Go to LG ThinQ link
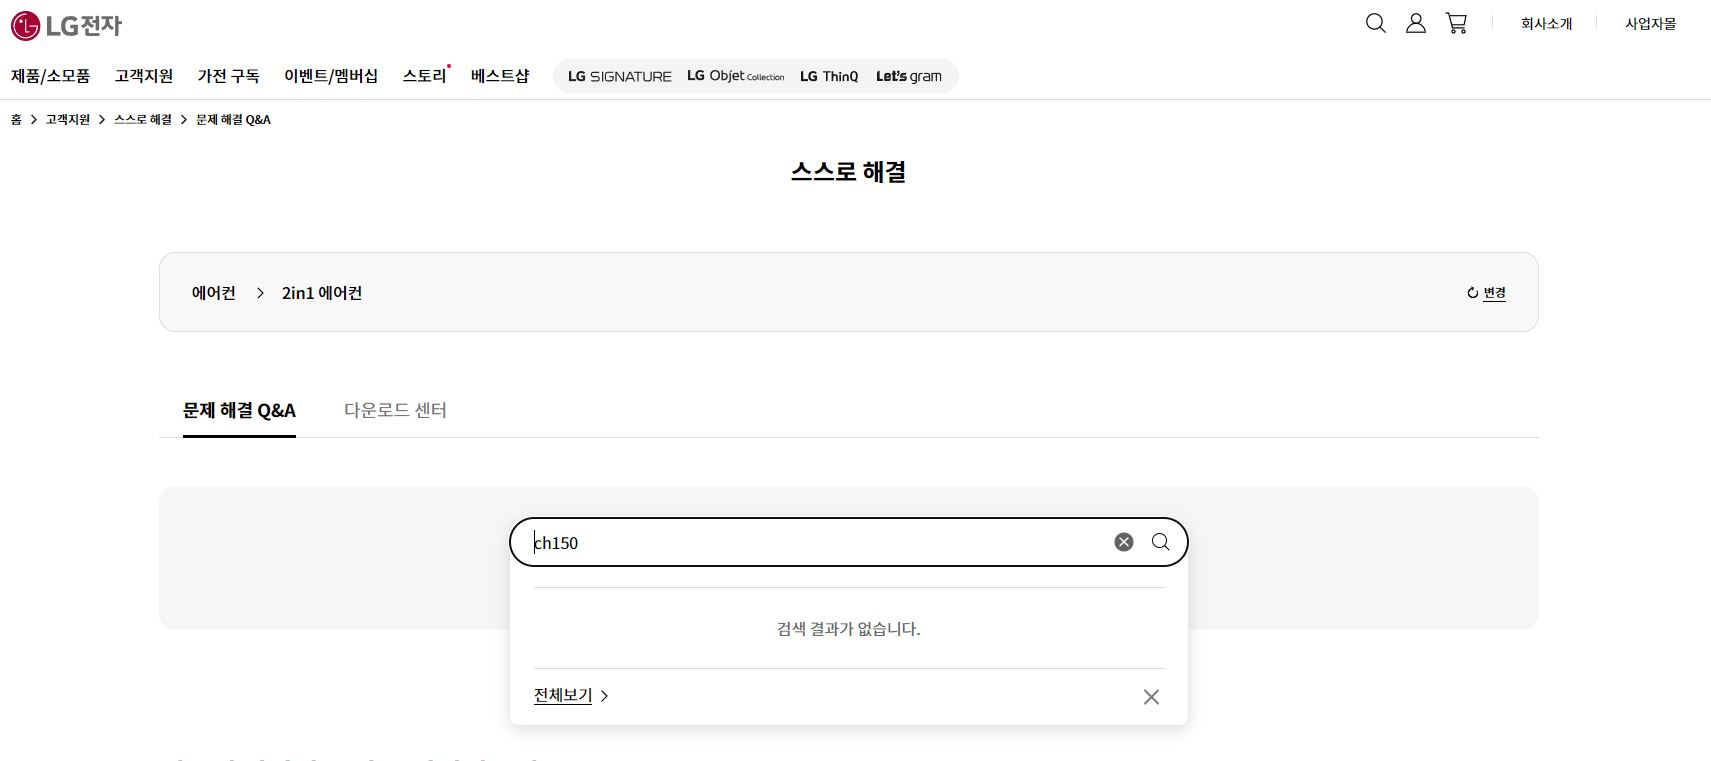The width and height of the screenshot is (1711, 761). click(829, 76)
